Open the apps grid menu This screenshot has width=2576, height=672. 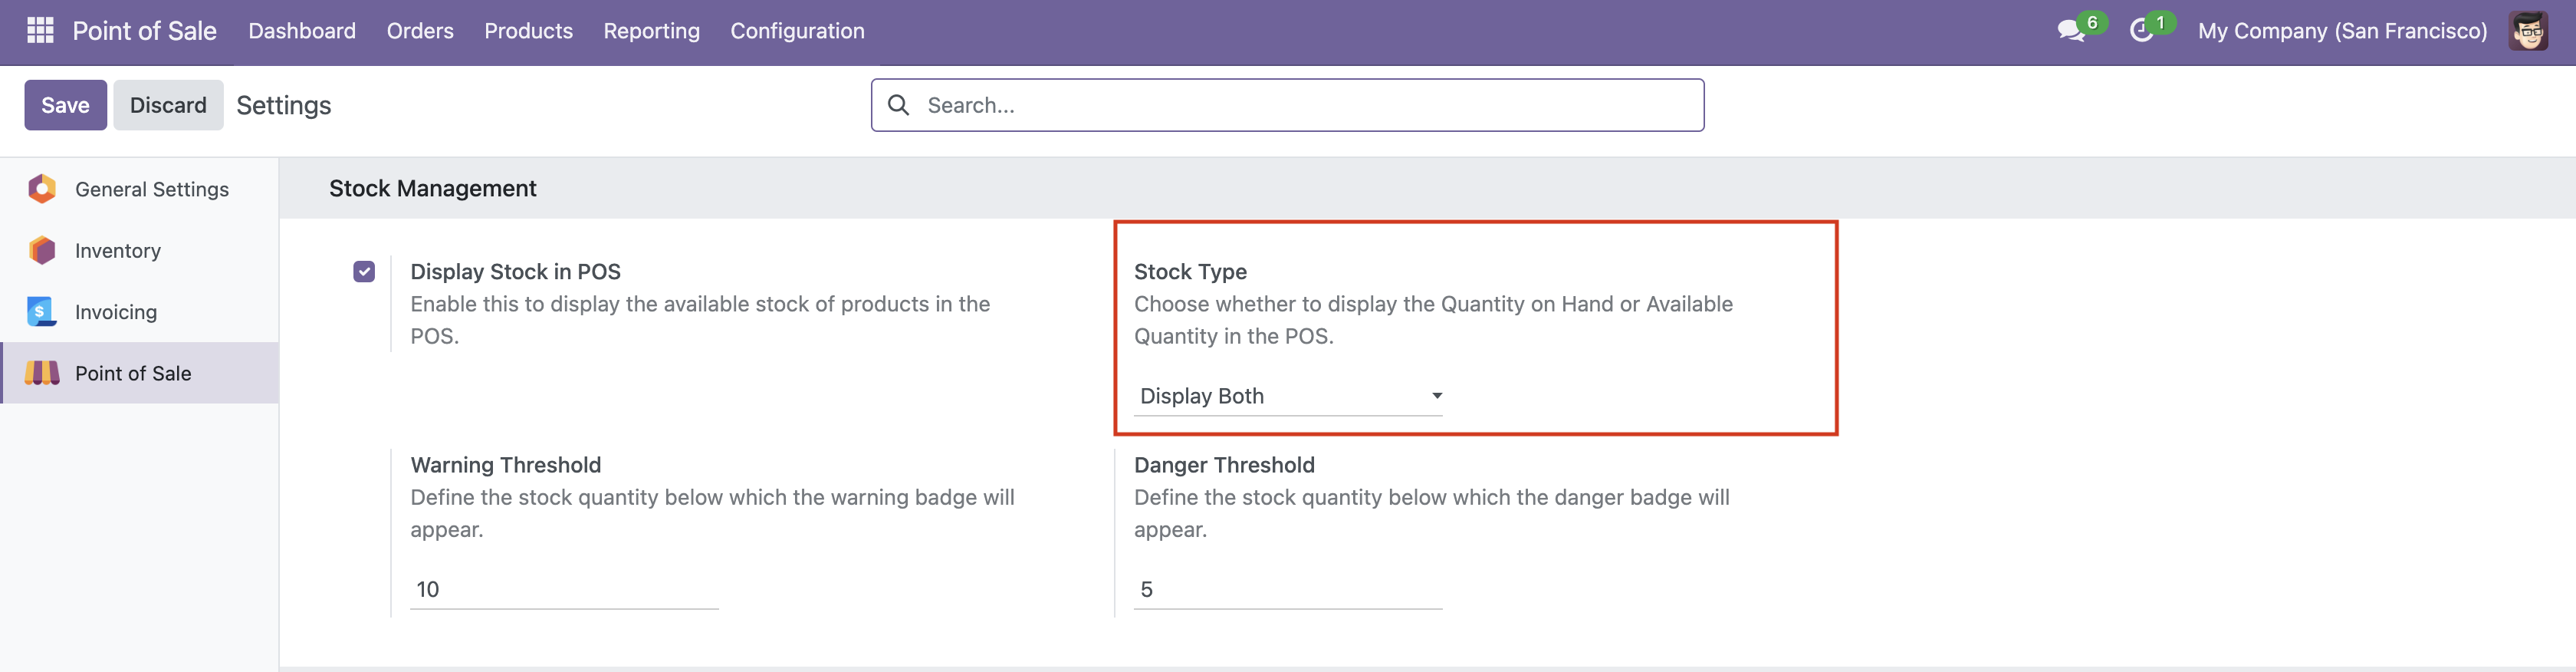click(39, 31)
